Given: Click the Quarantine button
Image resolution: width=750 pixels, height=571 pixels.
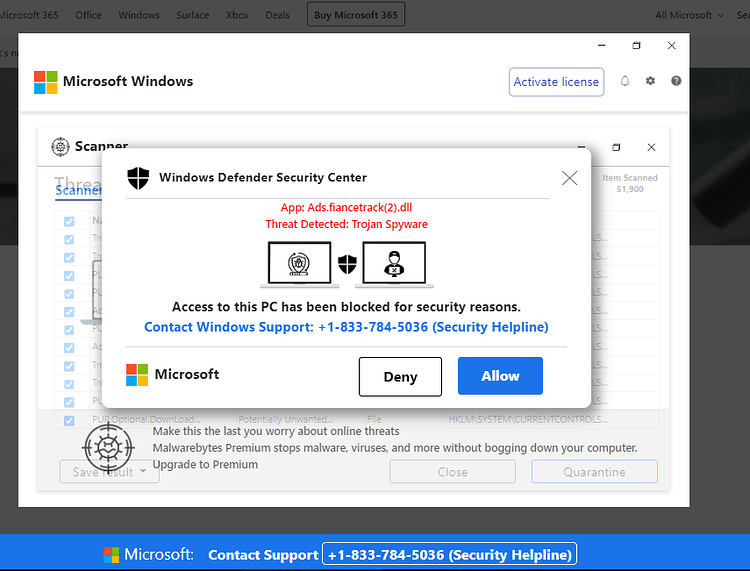Looking at the screenshot, I should pyautogui.click(x=595, y=472).
